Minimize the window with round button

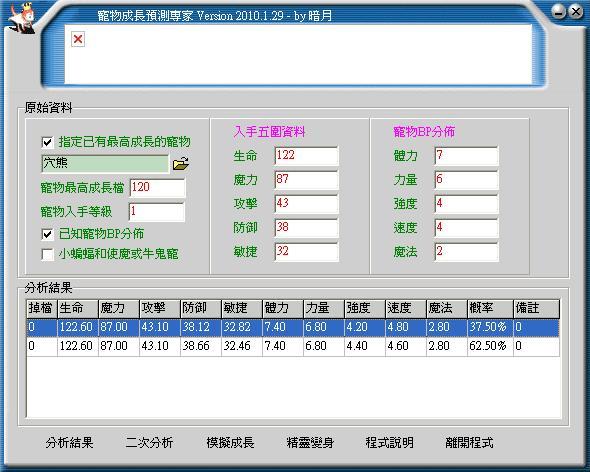pos(559,12)
